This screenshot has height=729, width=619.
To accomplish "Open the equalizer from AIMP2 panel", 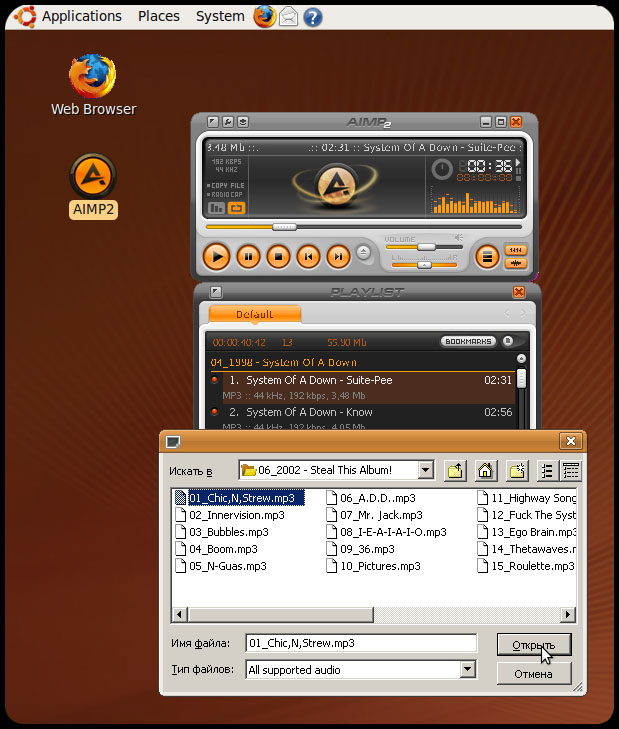I will [515, 250].
